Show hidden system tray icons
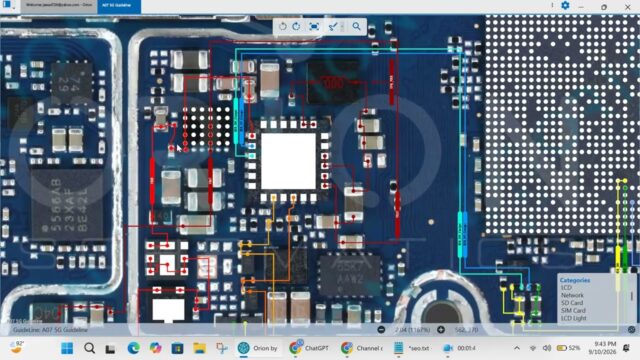The image size is (640, 360). pyautogui.click(x=517, y=348)
